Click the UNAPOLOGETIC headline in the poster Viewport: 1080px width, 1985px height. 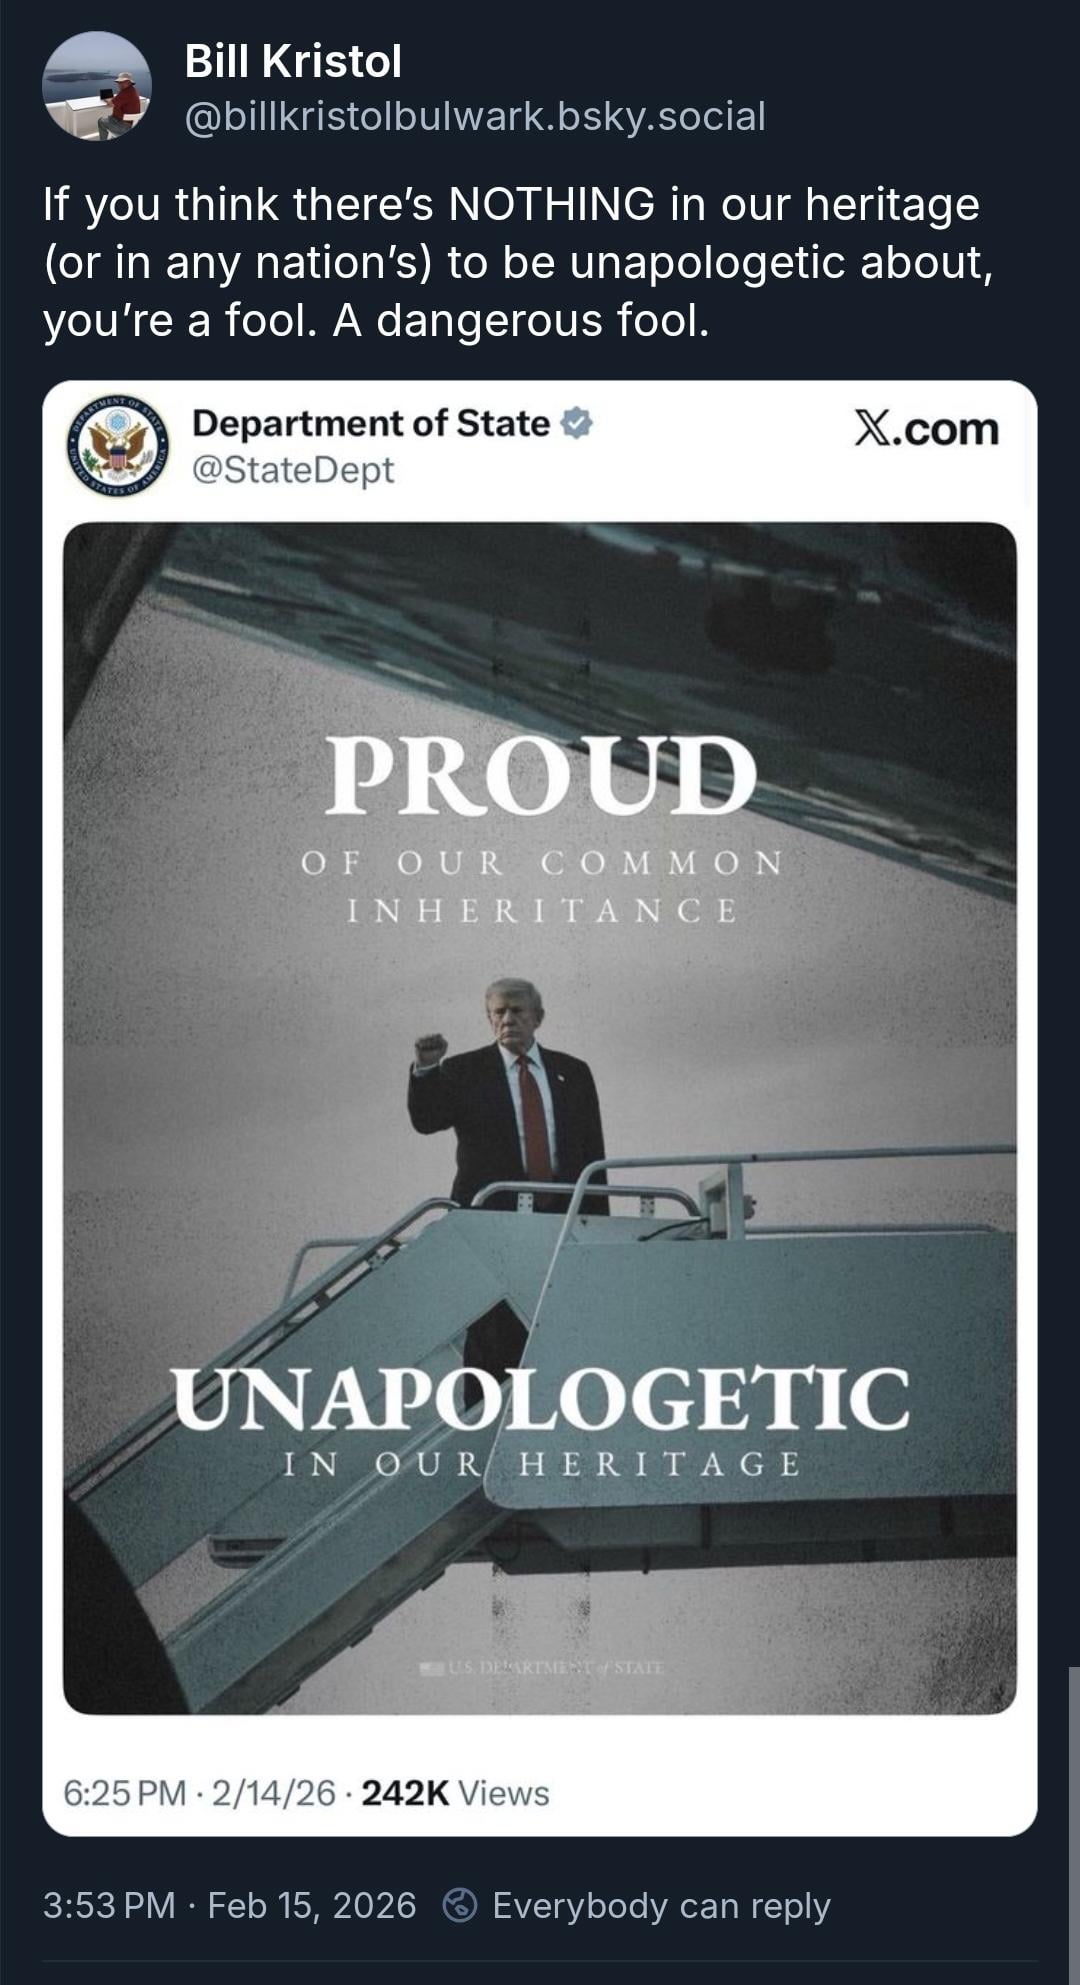click(540, 1398)
